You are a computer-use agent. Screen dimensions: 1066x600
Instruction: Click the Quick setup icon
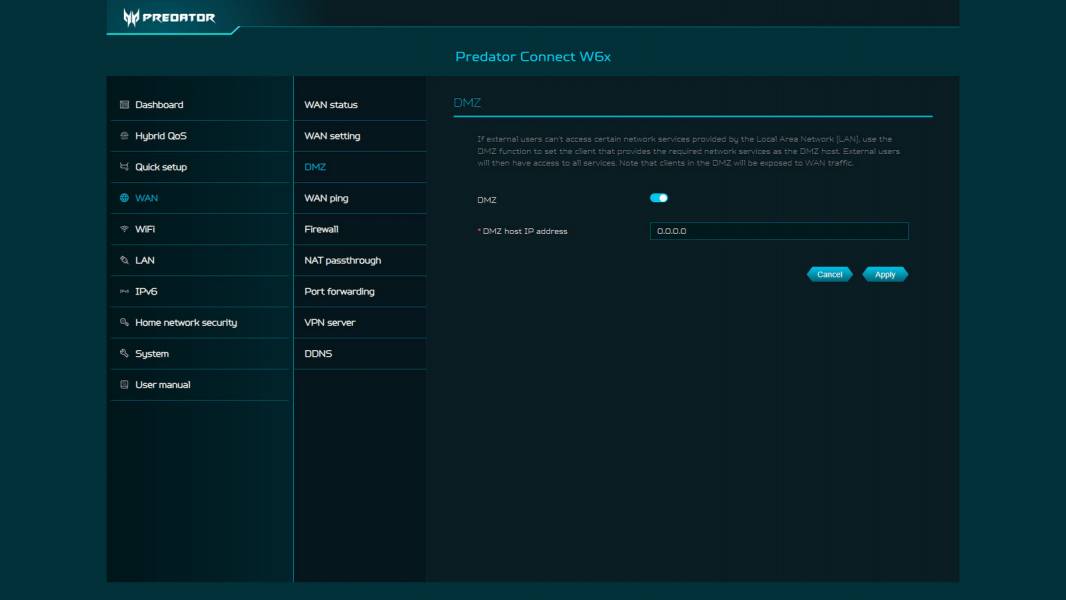point(123,167)
